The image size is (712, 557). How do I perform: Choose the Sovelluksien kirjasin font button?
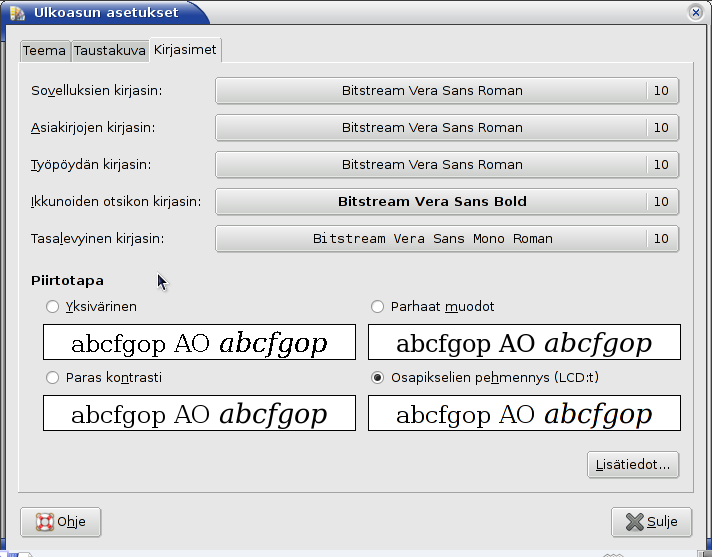[447, 91]
